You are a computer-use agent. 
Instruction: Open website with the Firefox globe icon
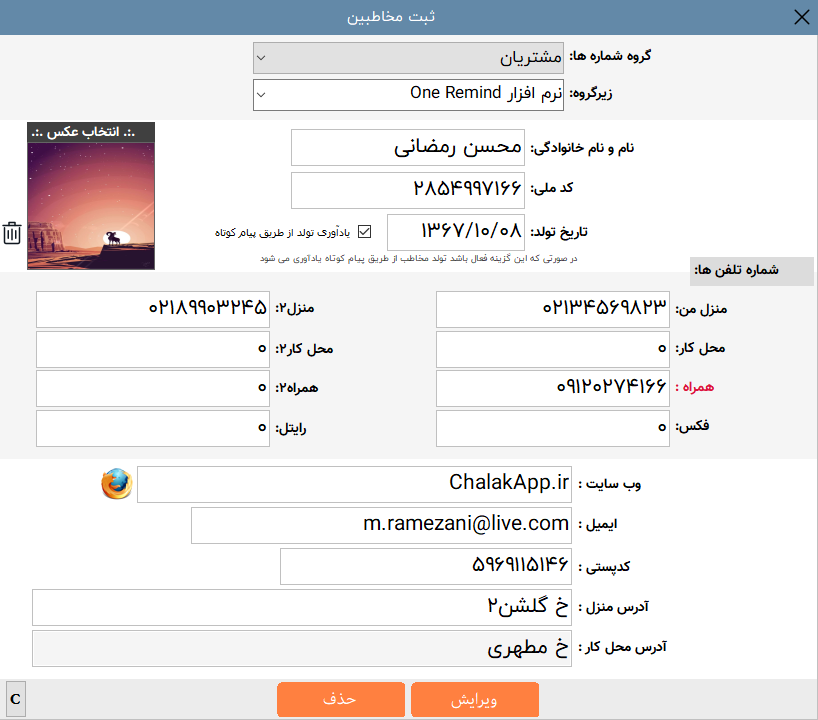[x=116, y=484]
